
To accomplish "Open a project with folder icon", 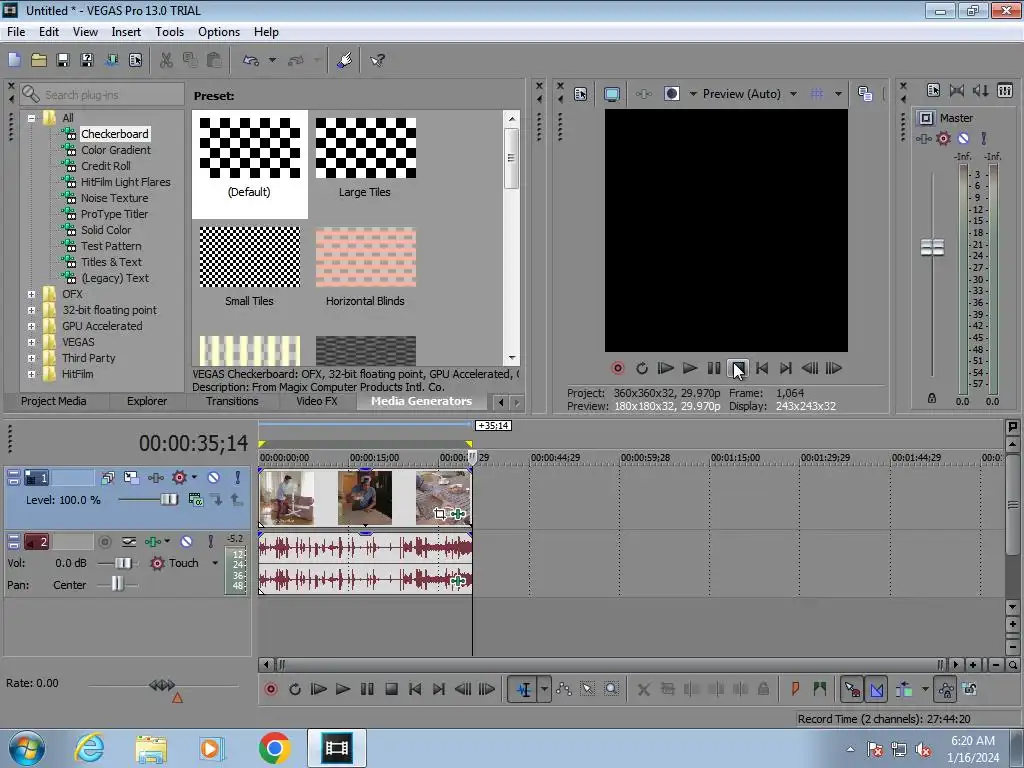I will 39,61.
